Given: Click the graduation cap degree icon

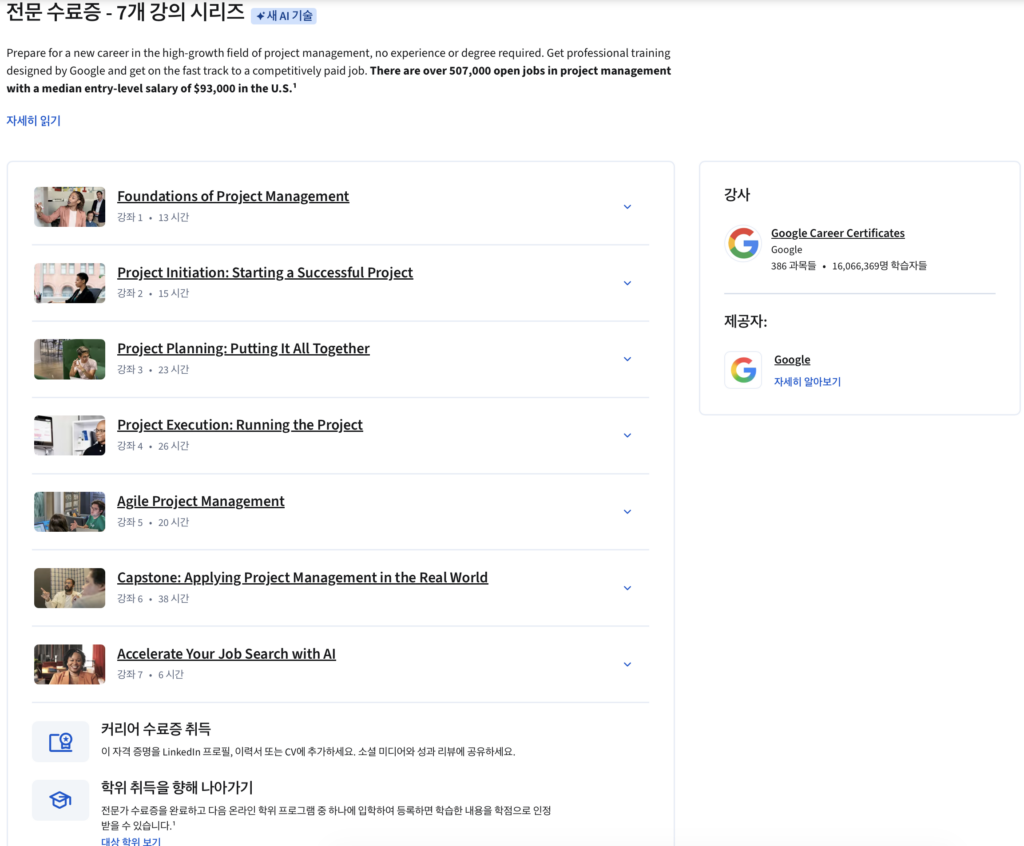Looking at the screenshot, I should tap(61, 800).
